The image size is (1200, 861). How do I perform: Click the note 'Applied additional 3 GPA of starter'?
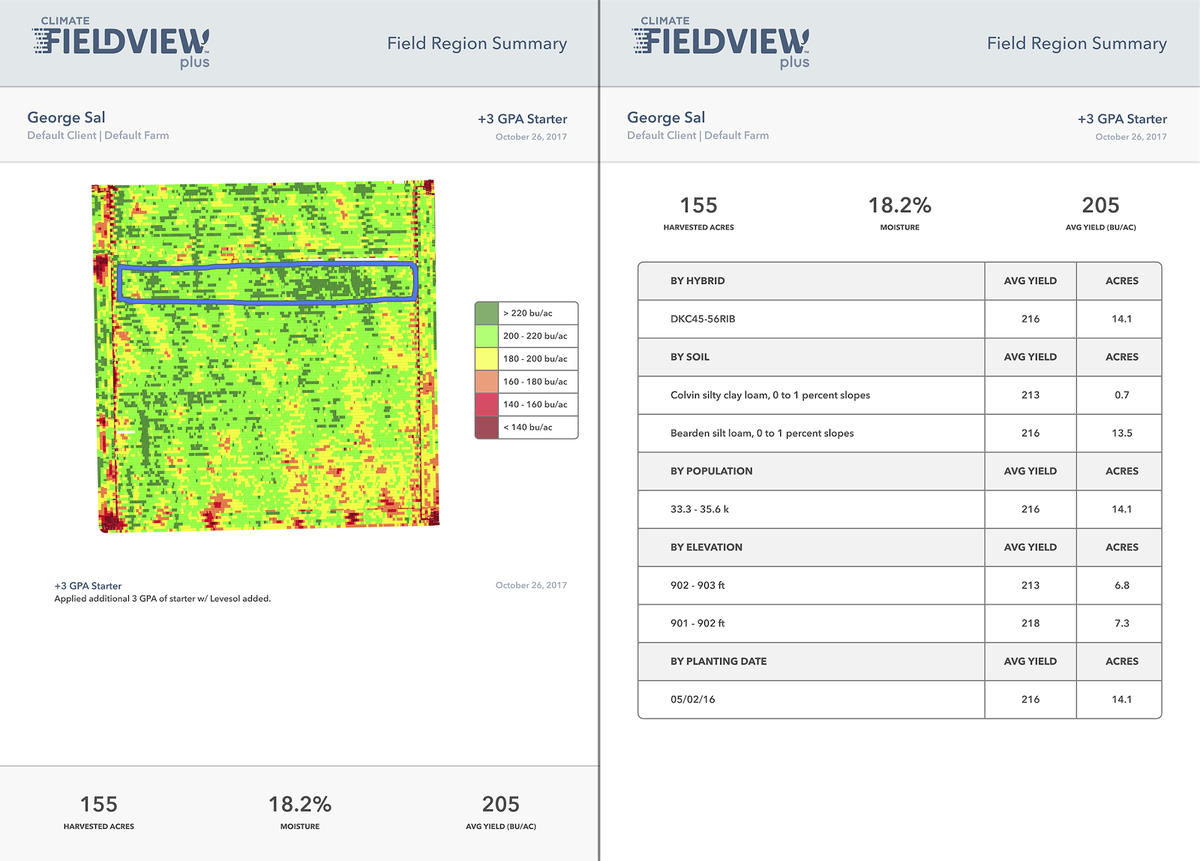(162, 599)
